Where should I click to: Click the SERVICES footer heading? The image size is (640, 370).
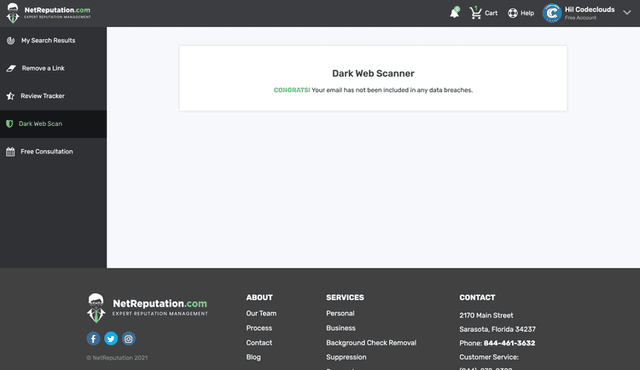tap(345, 297)
